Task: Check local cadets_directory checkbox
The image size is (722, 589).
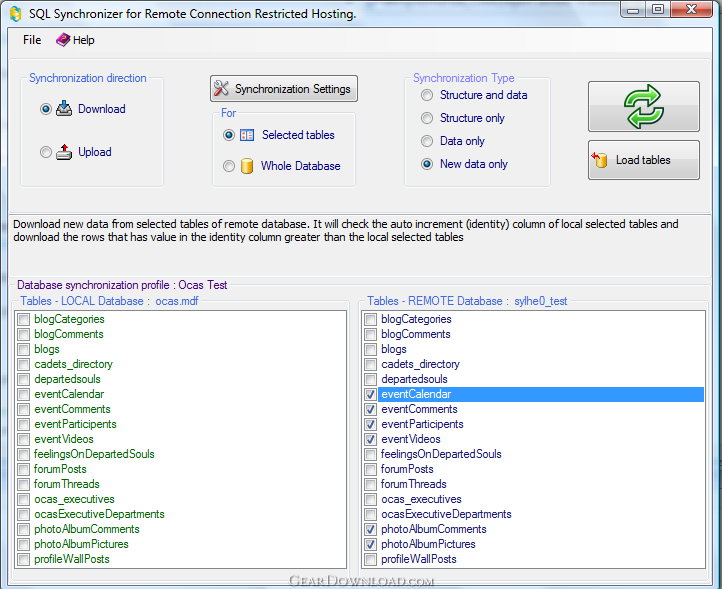Action: coord(23,364)
